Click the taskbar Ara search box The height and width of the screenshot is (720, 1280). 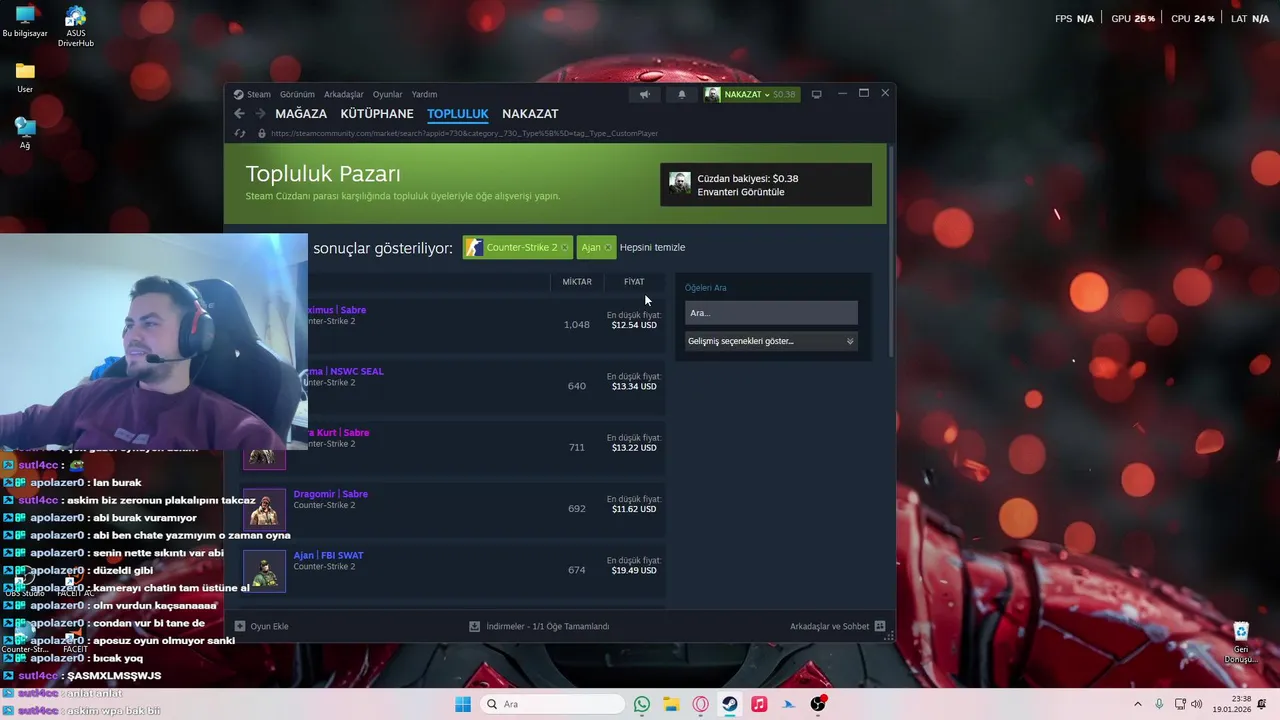(552, 704)
